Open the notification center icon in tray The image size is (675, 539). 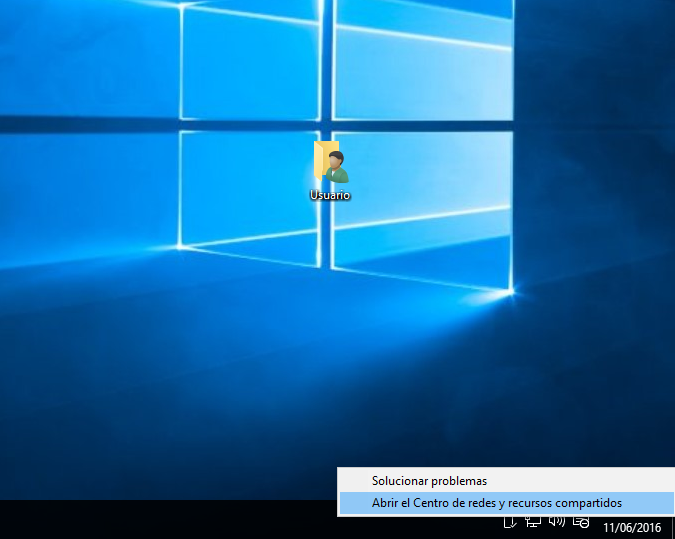[x=581, y=522]
